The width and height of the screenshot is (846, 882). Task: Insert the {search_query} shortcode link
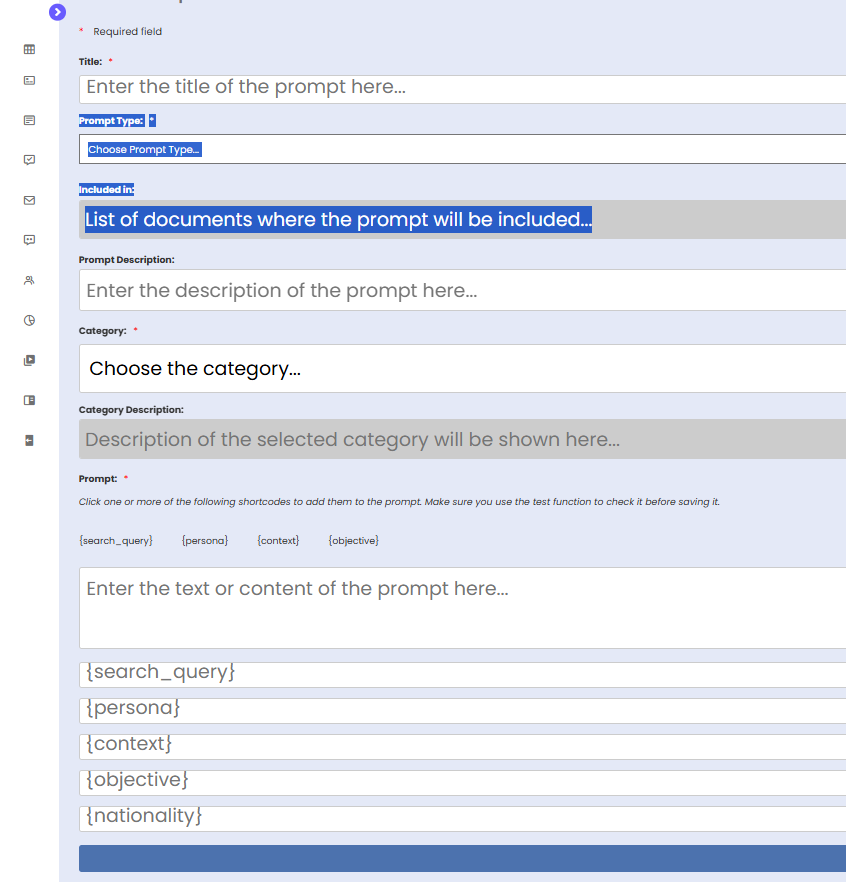pyautogui.click(x=116, y=541)
